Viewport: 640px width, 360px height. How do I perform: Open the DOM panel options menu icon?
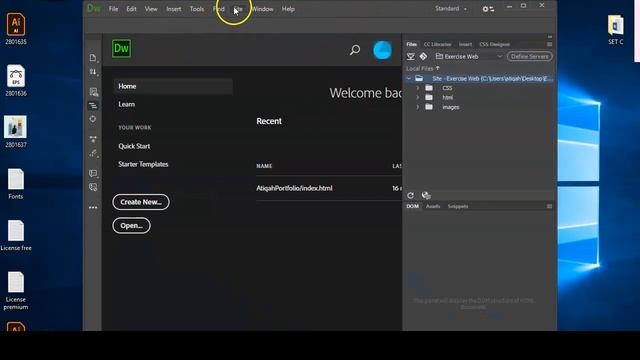(549, 206)
